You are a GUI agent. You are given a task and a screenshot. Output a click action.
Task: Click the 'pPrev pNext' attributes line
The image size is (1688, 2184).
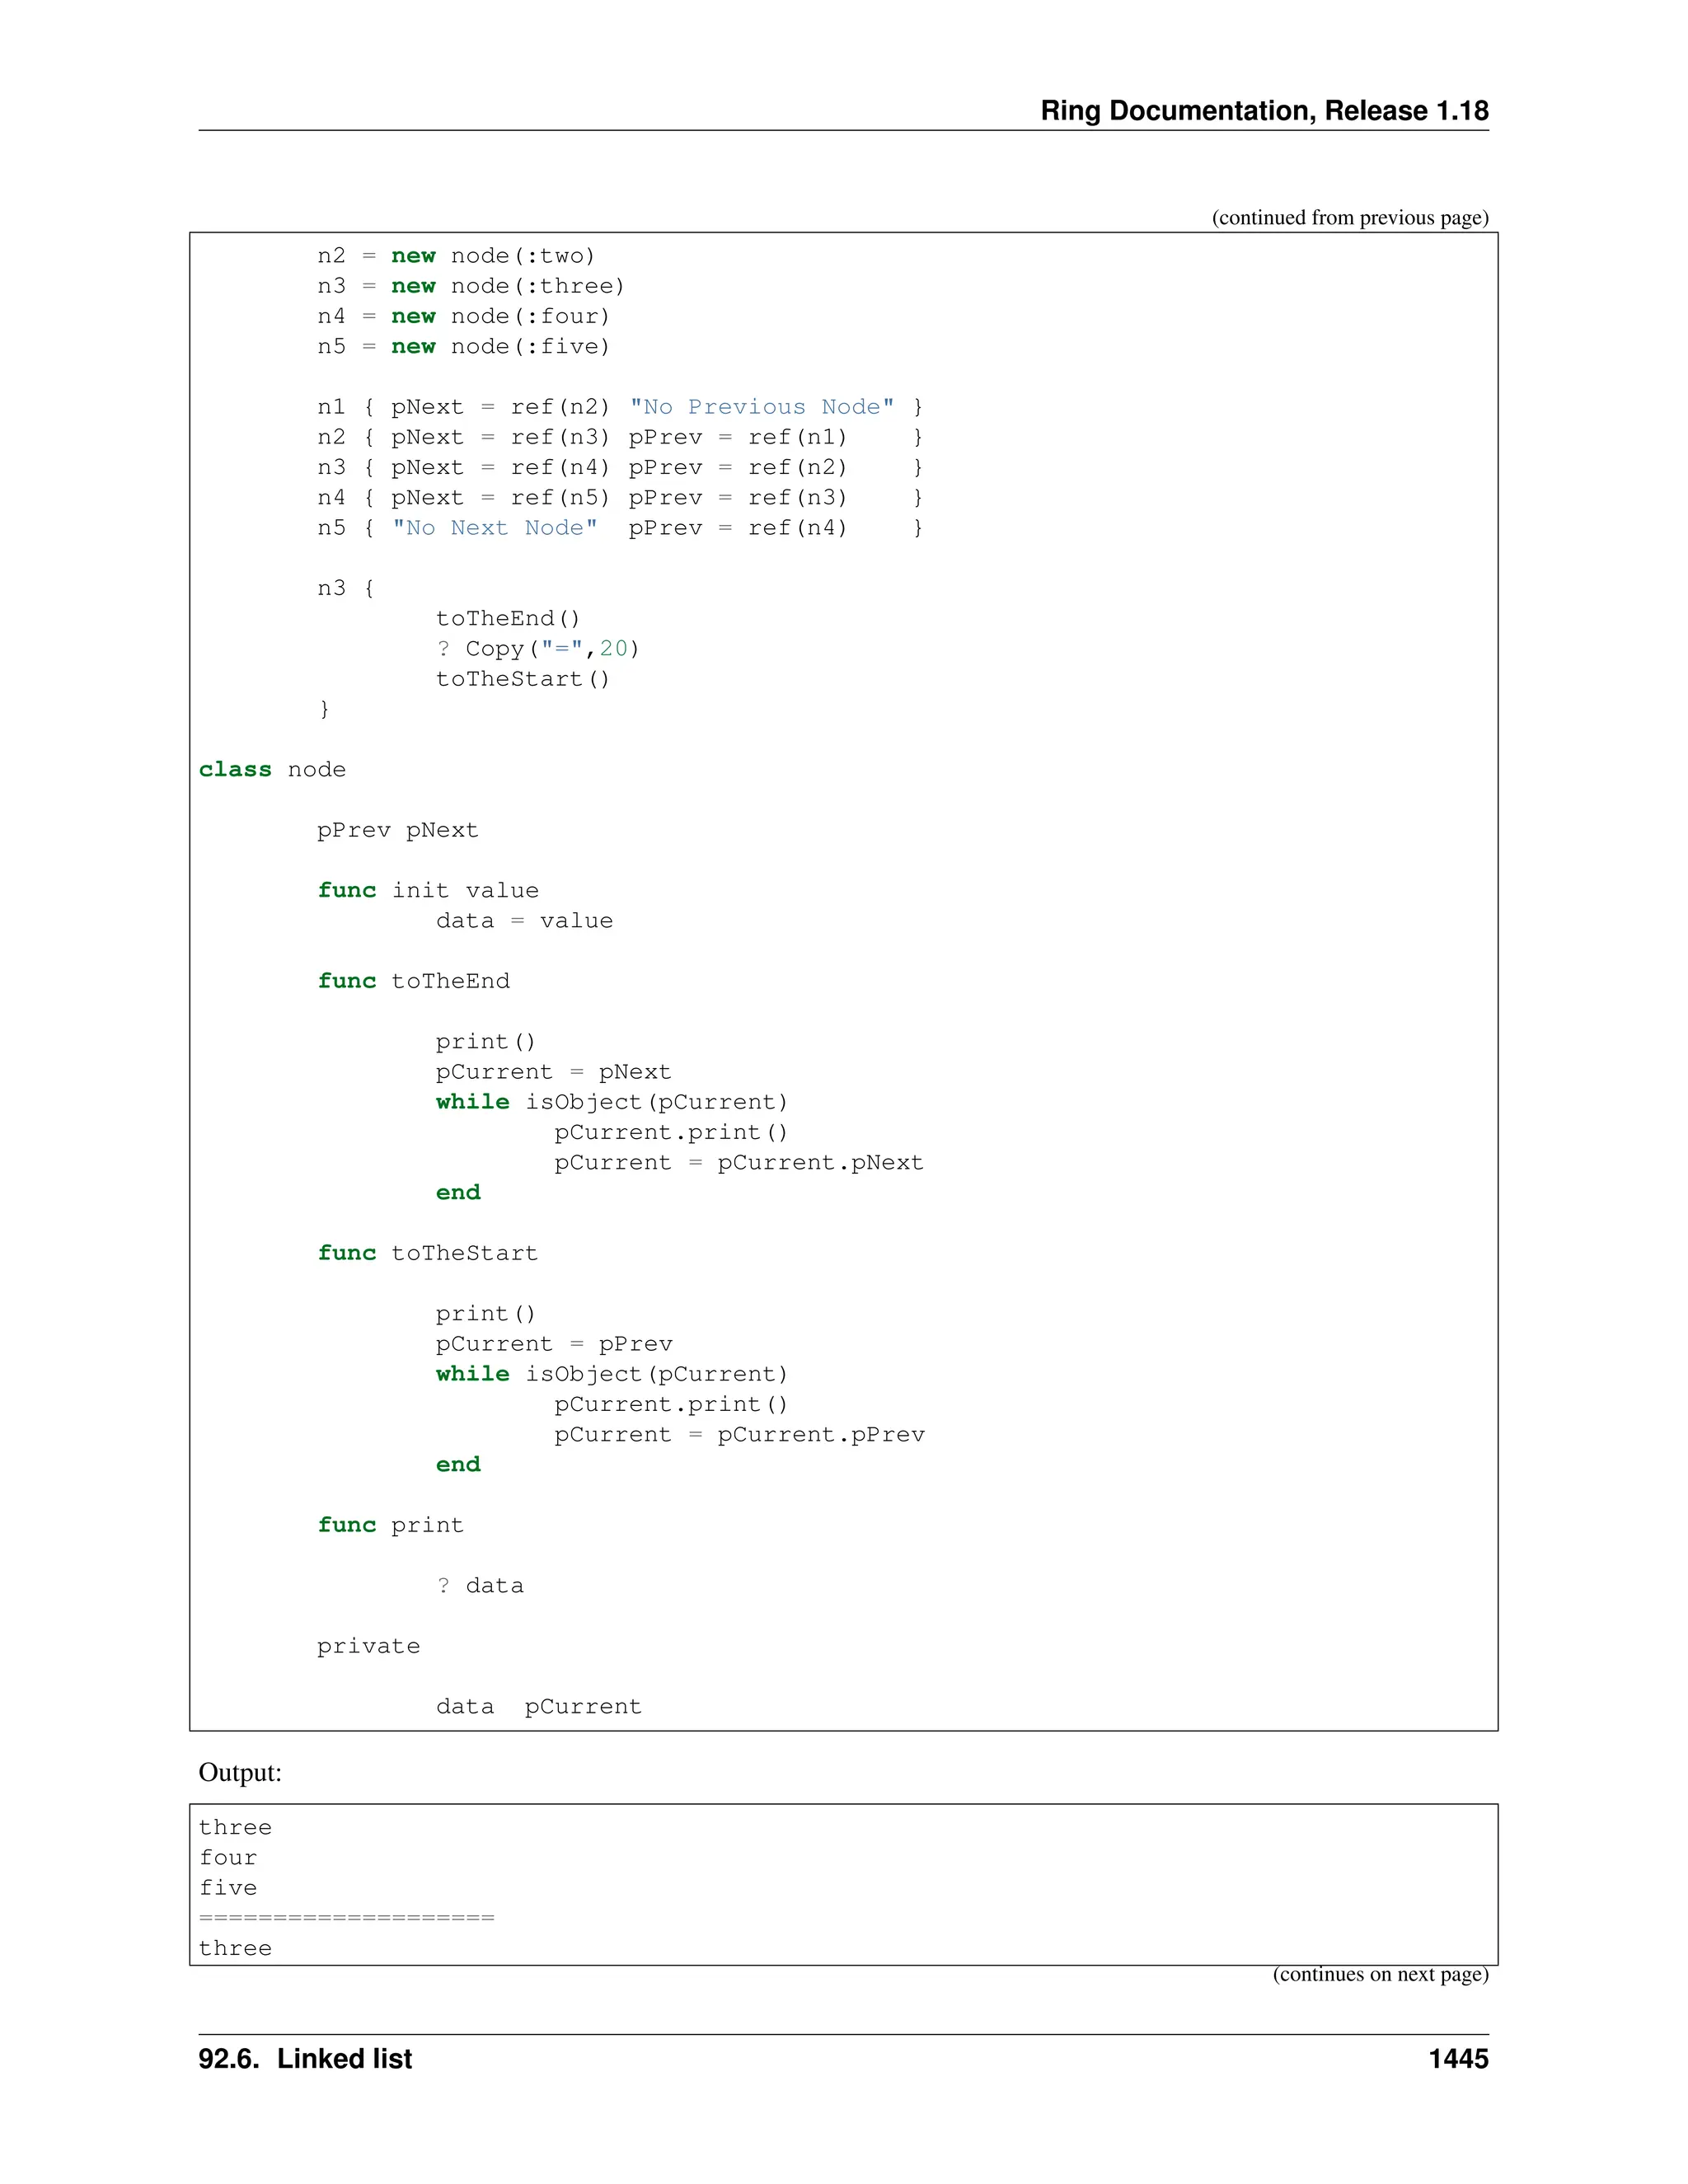[x=398, y=830]
